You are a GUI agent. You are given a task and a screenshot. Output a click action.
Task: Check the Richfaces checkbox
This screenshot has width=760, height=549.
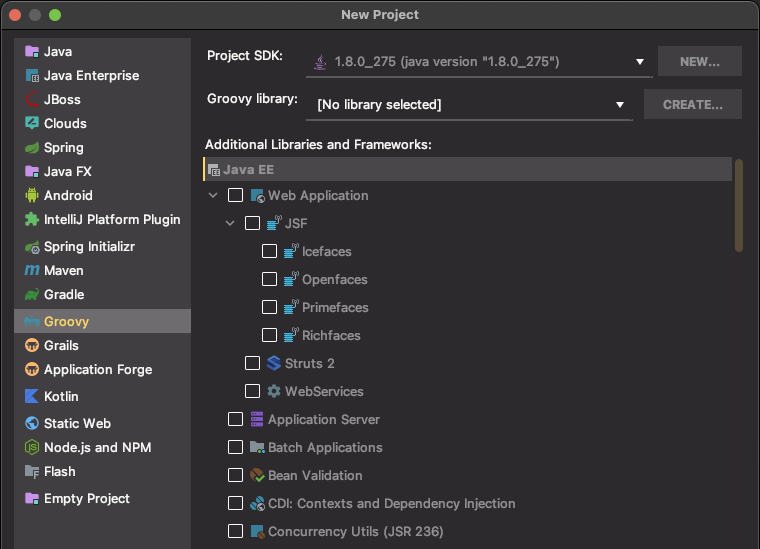269,335
